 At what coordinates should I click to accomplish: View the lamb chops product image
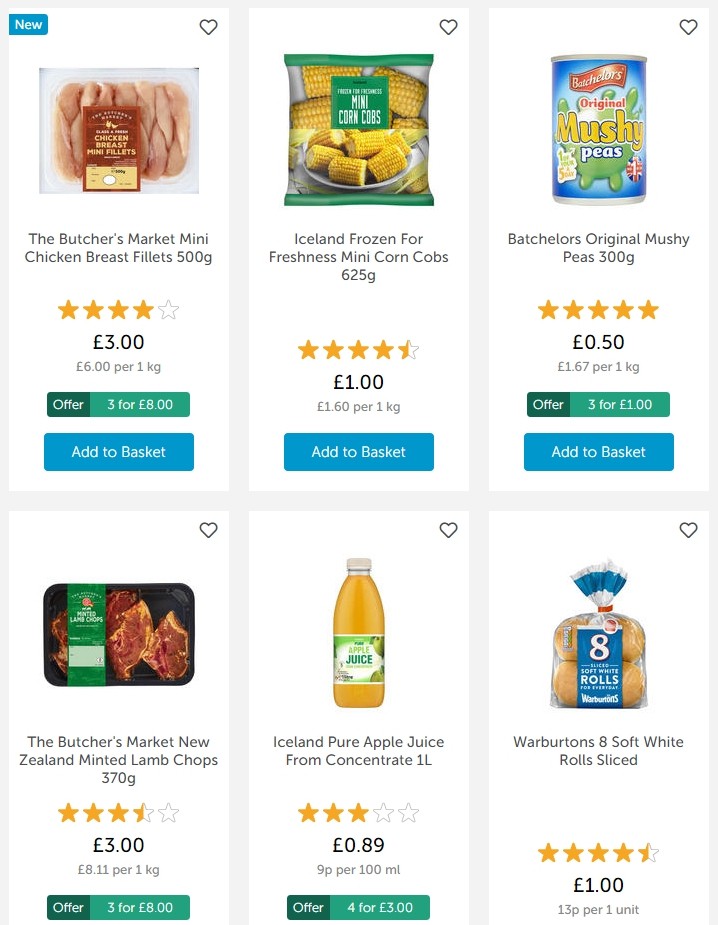(118, 634)
